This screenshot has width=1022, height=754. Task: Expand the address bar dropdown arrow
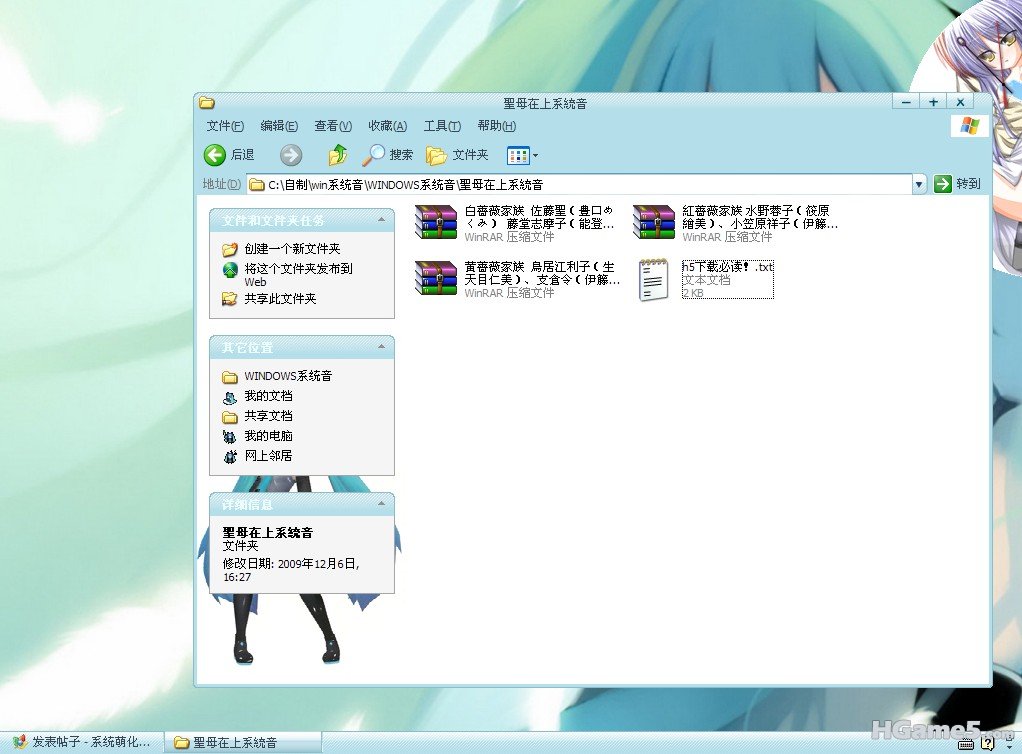[x=918, y=184]
